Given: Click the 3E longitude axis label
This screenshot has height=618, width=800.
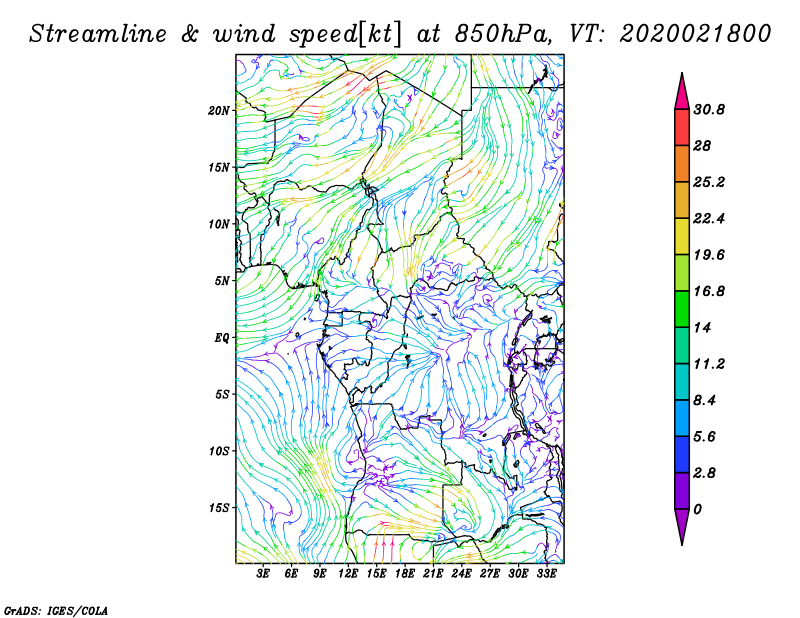Looking at the screenshot, I should click(x=264, y=575).
